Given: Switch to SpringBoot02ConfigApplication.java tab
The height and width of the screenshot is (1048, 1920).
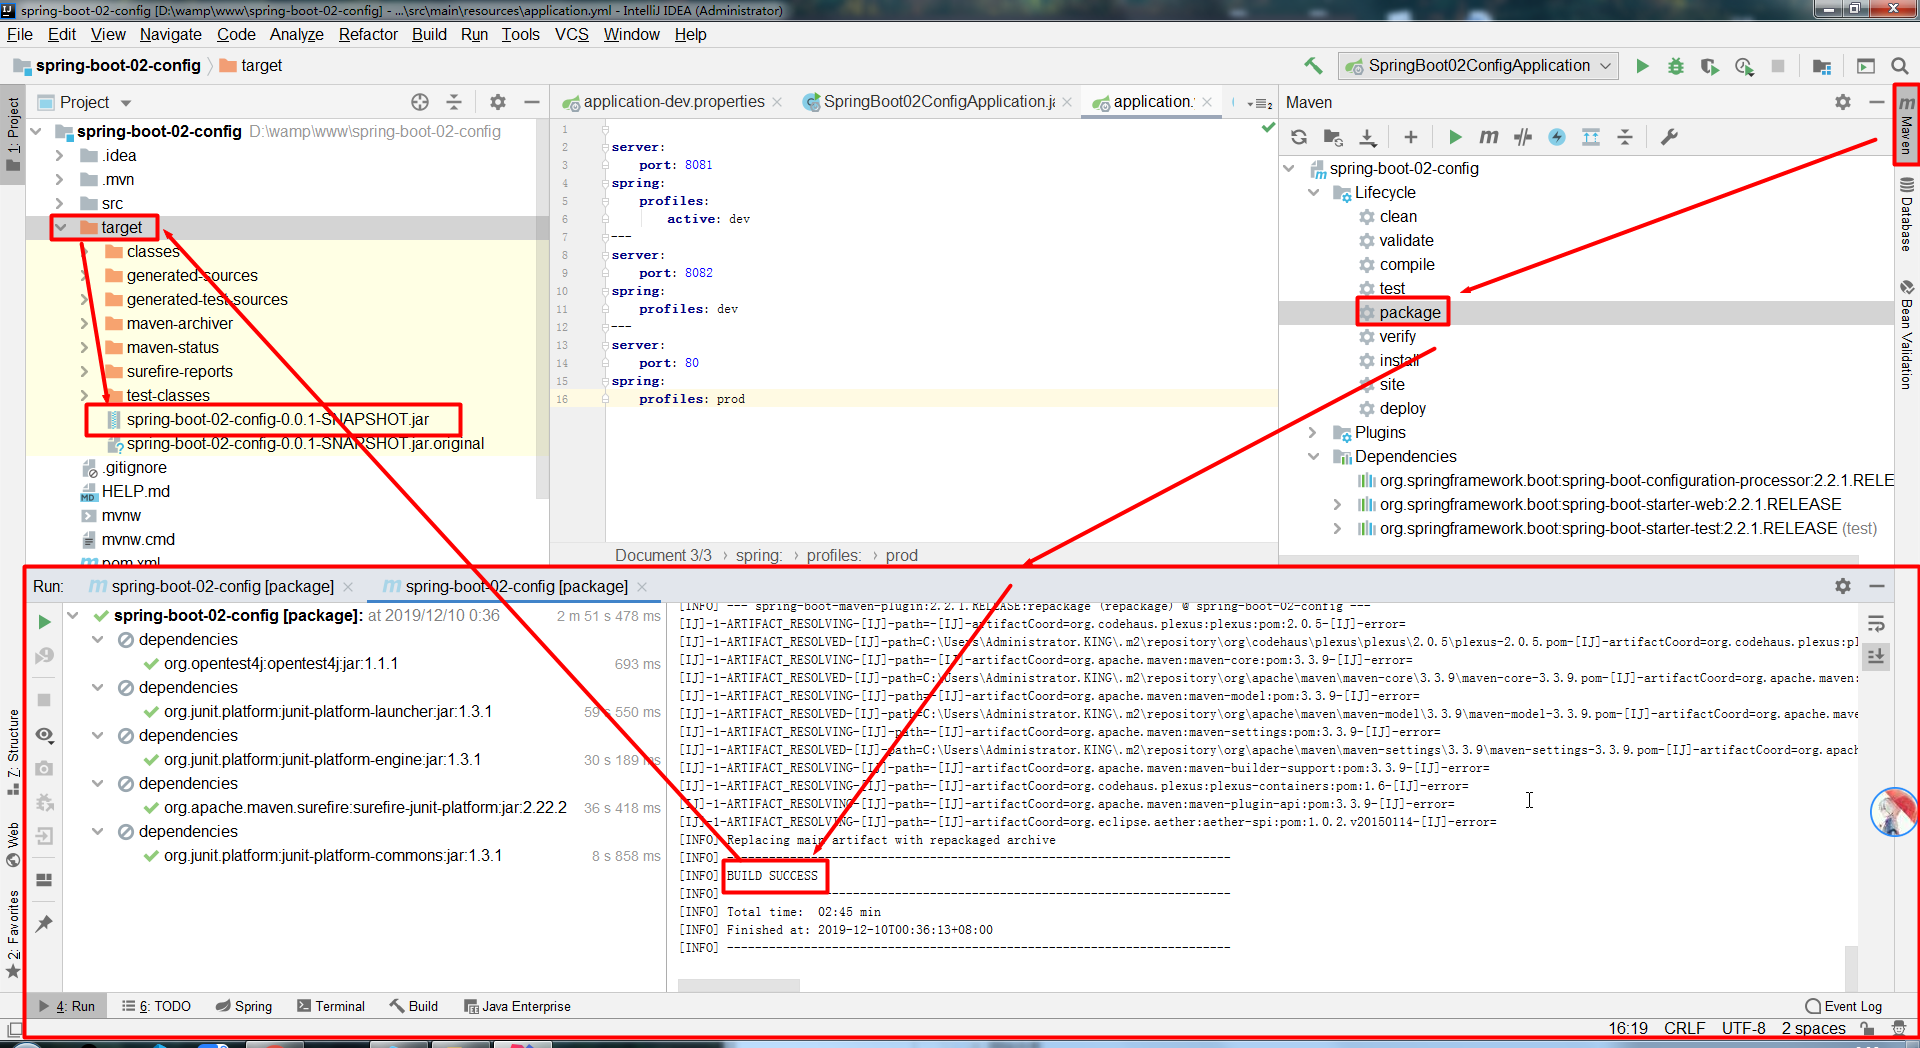Looking at the screenshot, I should [x=938, y=102].
